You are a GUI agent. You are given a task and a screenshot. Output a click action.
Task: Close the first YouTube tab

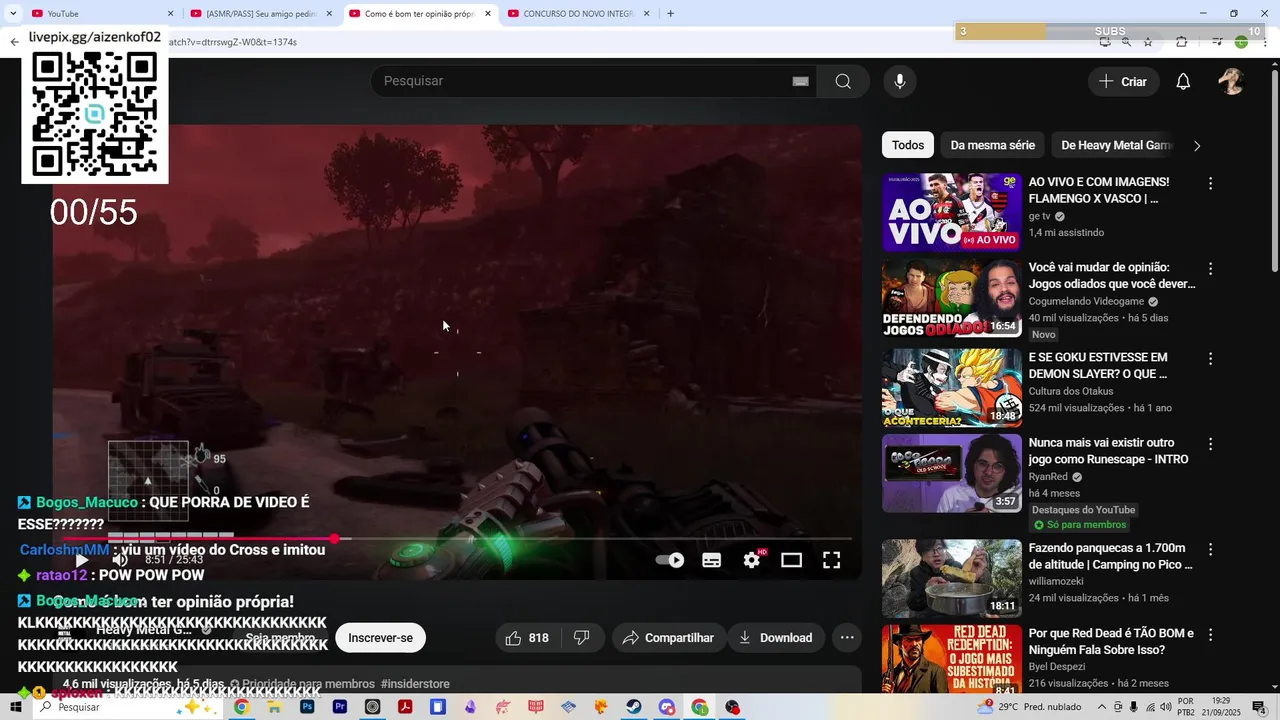[x=170, y=13]
